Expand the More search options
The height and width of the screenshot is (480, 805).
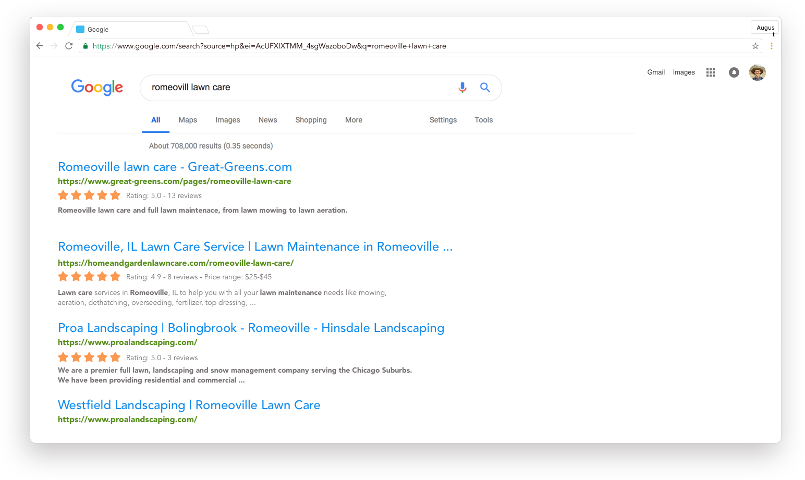pos(354,120)
